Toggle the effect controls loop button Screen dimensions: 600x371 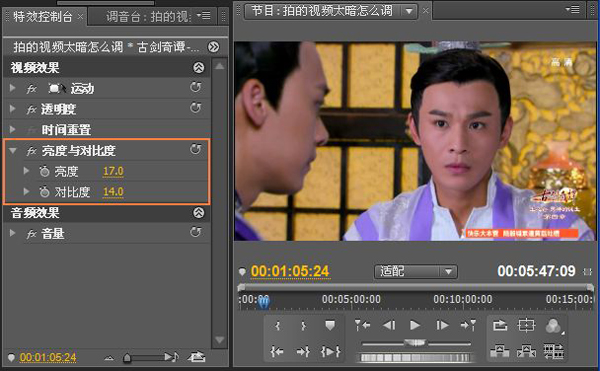pos(196,357)
